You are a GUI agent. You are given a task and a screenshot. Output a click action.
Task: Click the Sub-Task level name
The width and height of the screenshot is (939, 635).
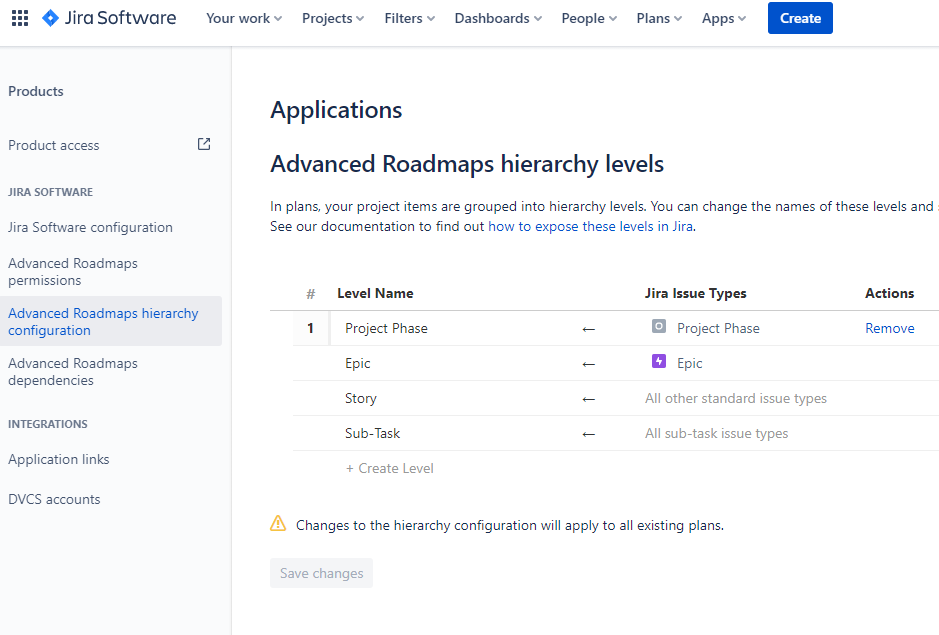coord(372,433)
